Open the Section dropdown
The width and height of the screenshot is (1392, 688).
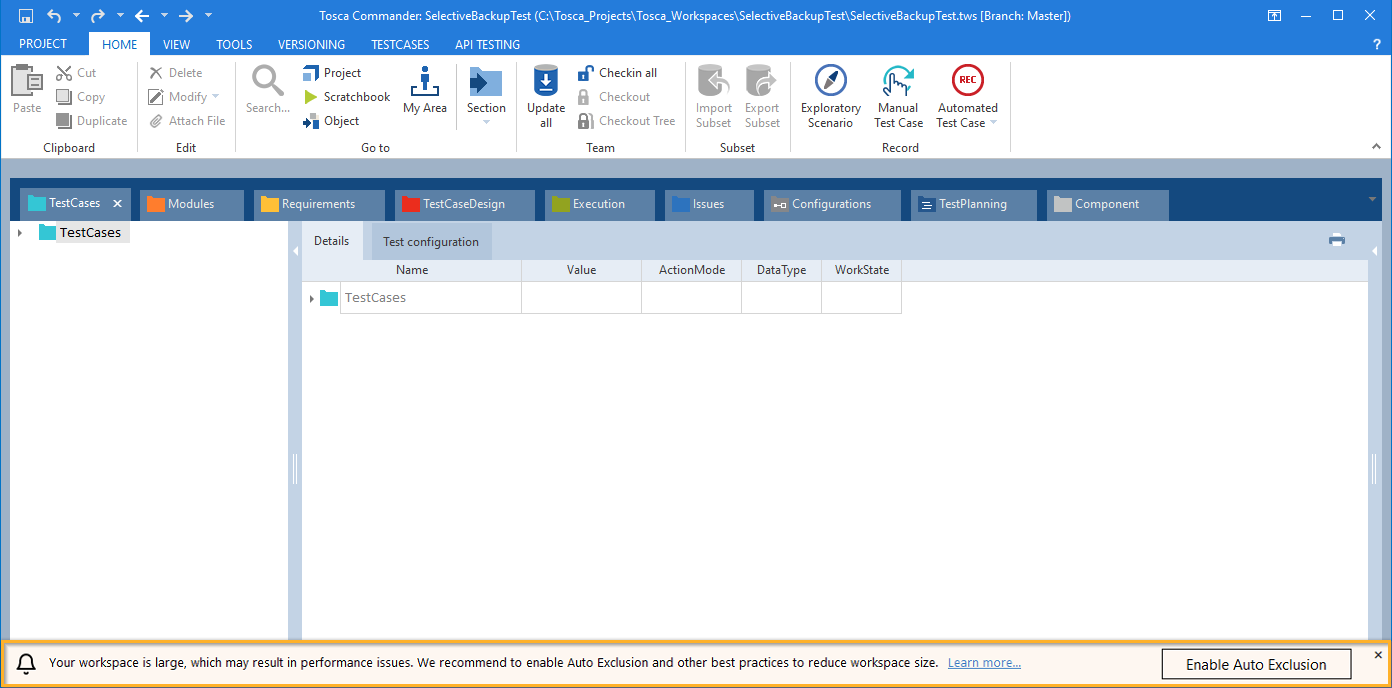point(486,122)
